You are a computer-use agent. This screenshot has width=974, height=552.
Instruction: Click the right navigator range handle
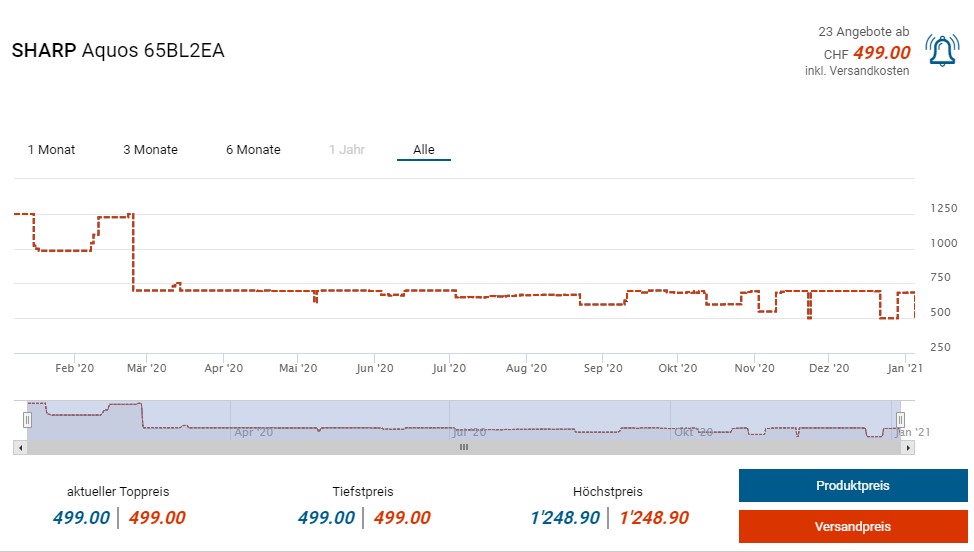click(900, 420)
